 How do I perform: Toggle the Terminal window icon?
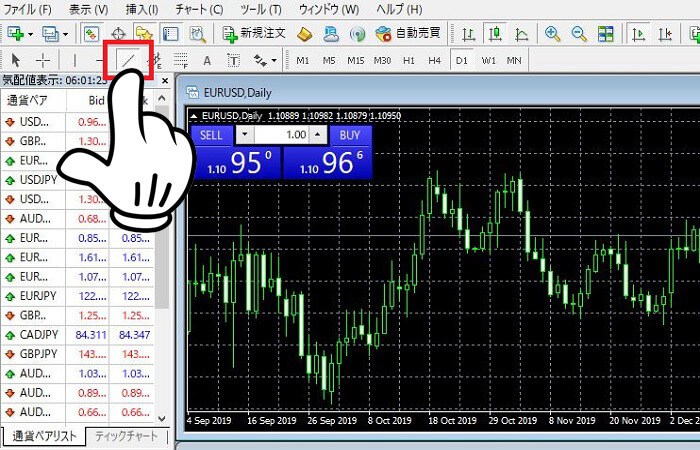pos(171,33)
